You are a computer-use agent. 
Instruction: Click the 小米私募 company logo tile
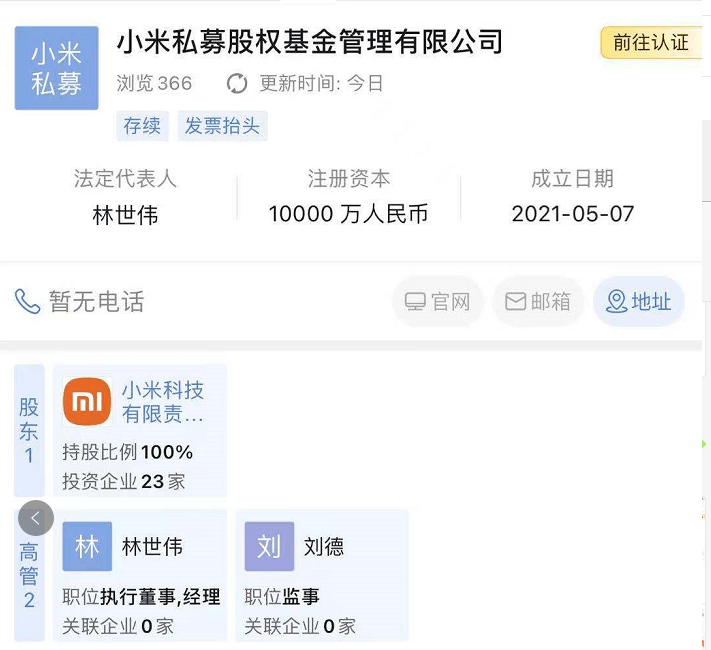[56, 68]
